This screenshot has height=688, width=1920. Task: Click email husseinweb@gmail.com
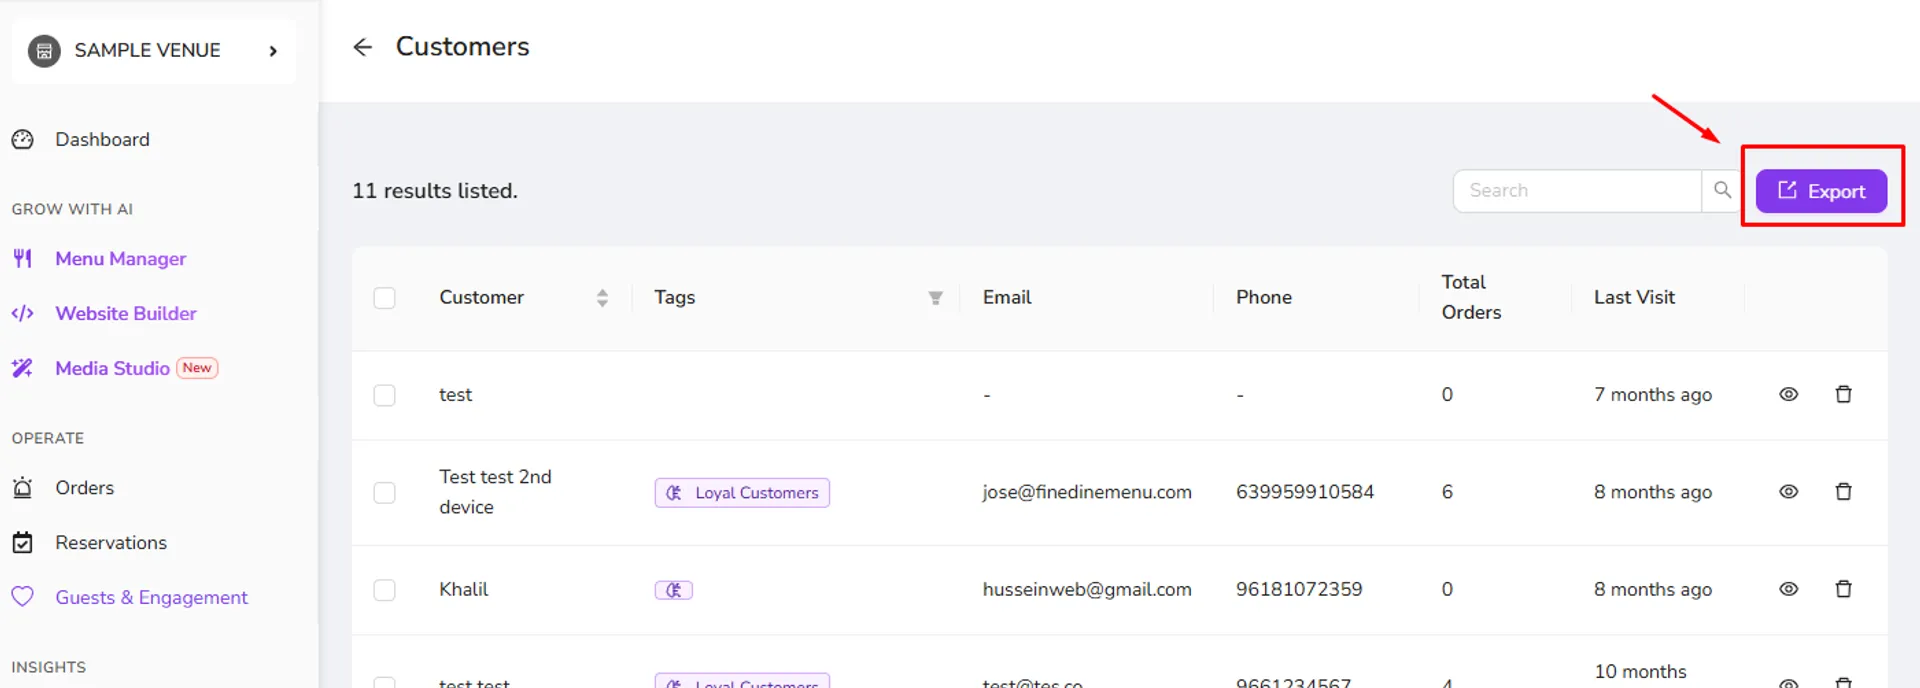[x=1087, y=590]
